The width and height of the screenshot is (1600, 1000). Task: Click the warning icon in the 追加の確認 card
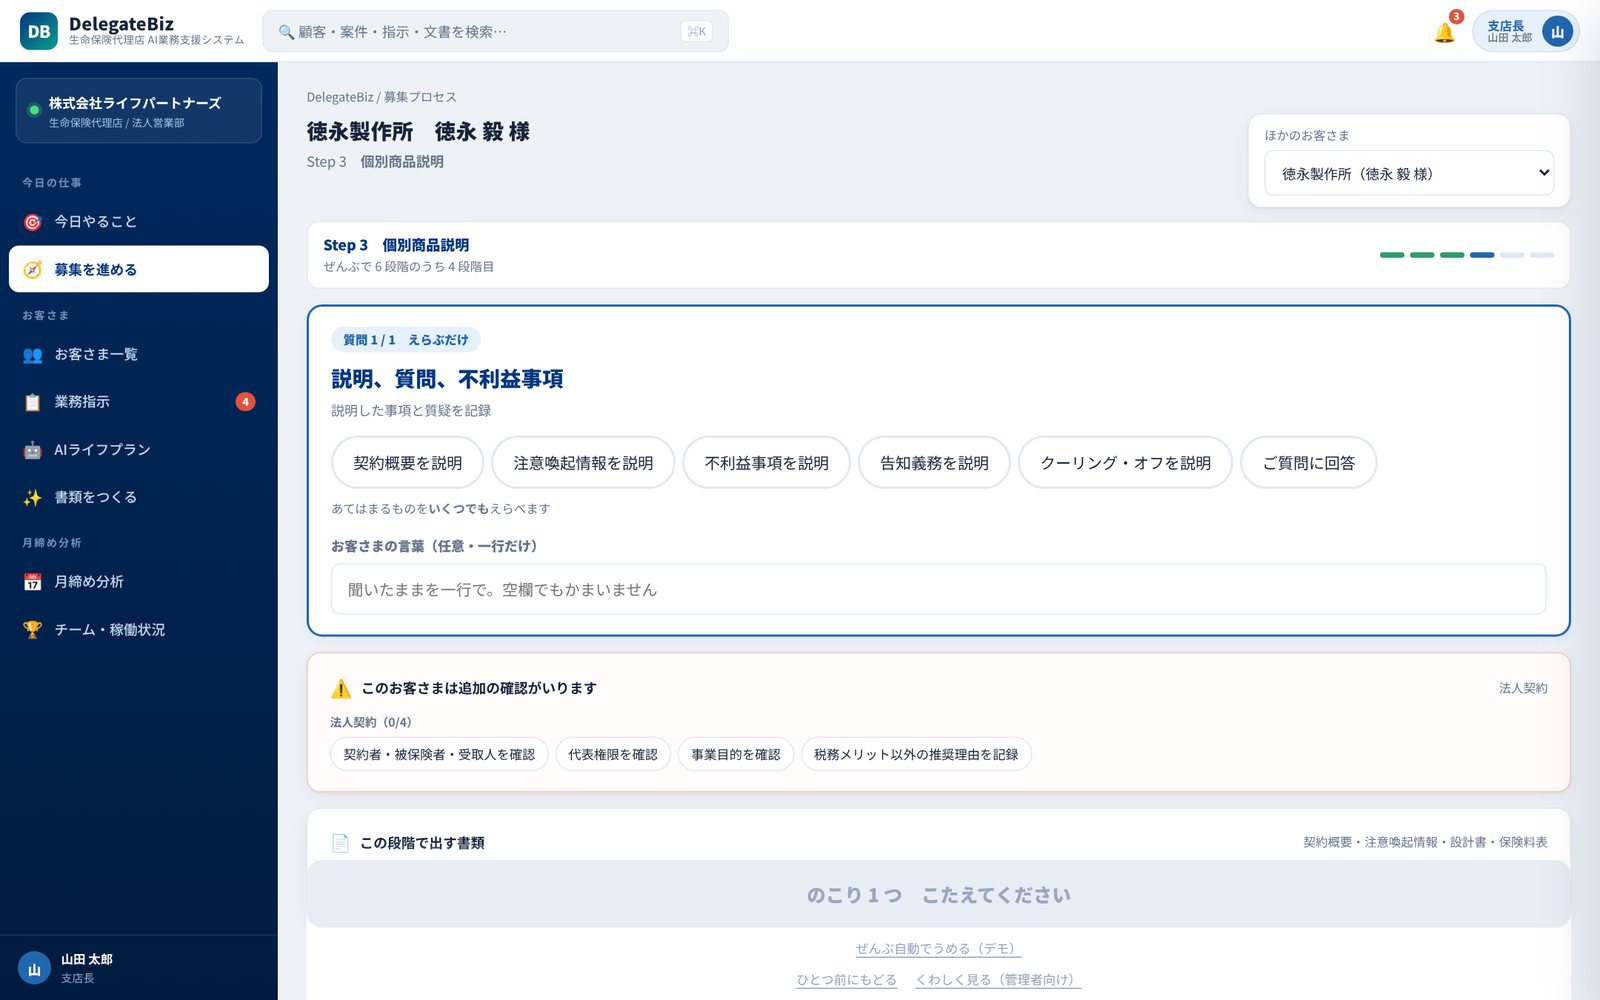(x=341, y=689)
